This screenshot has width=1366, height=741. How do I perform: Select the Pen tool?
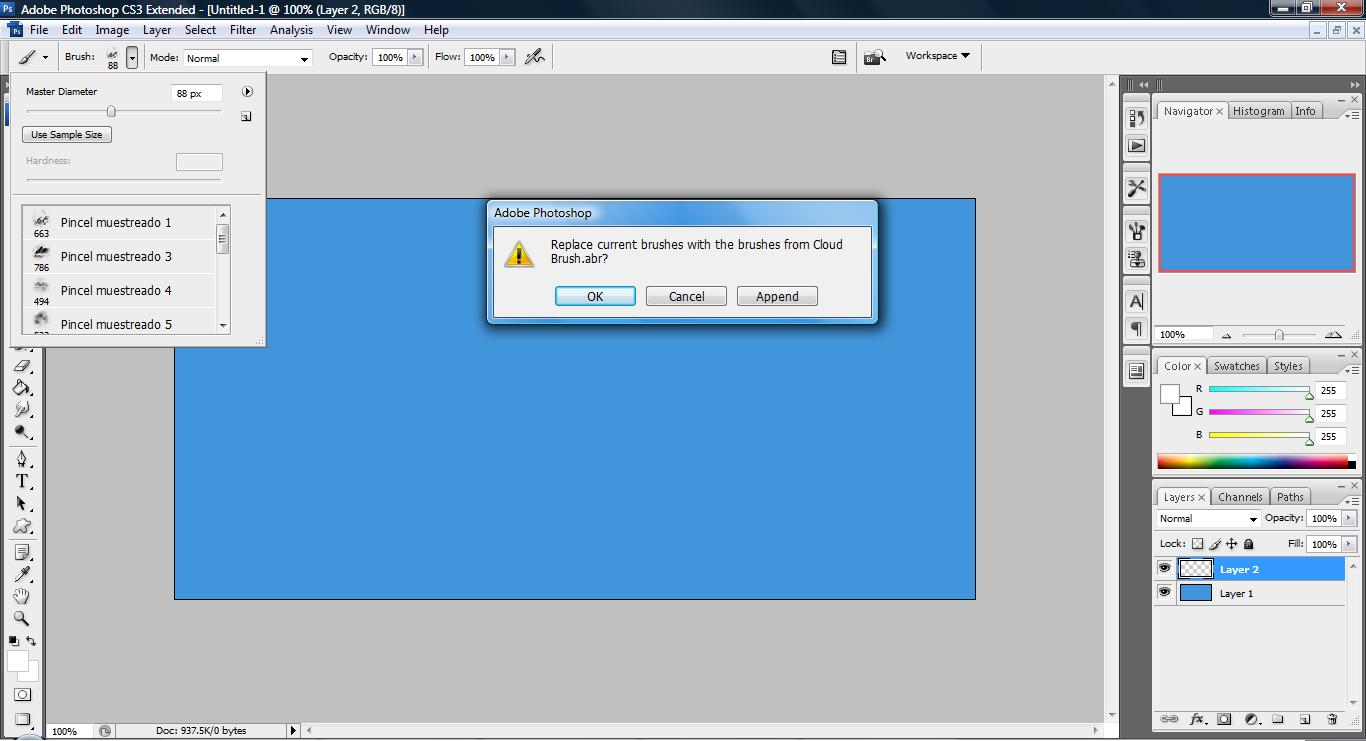coord(22,459)
